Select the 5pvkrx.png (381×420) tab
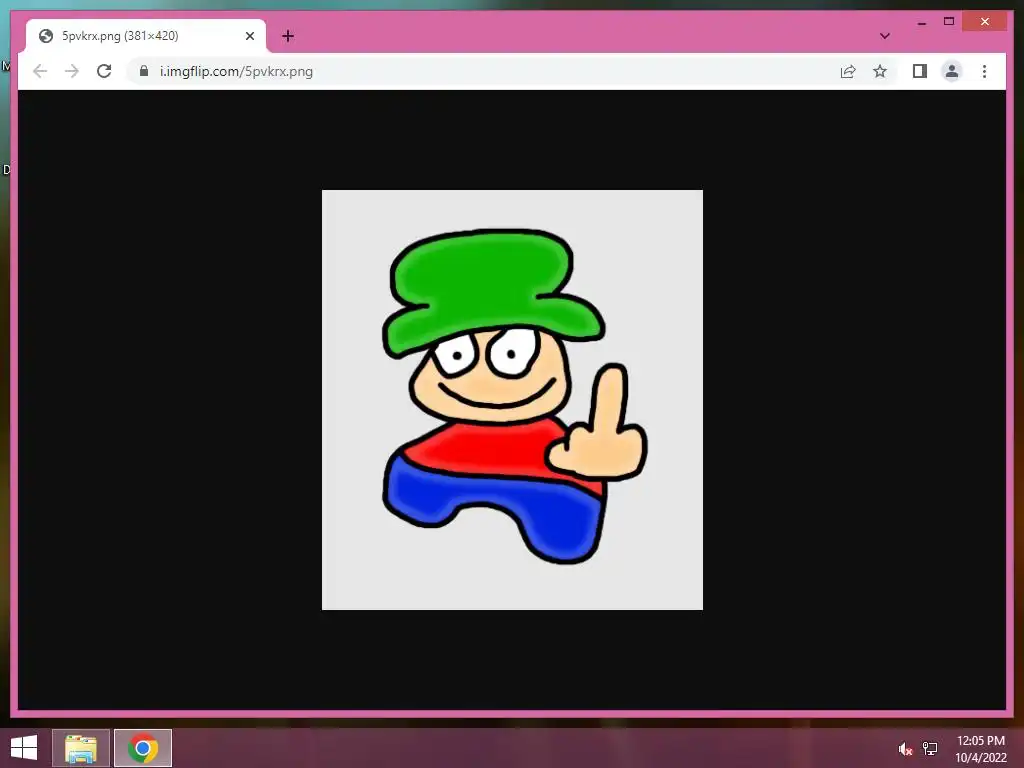This screenshot has width=1024, height=768. [146, 36]
